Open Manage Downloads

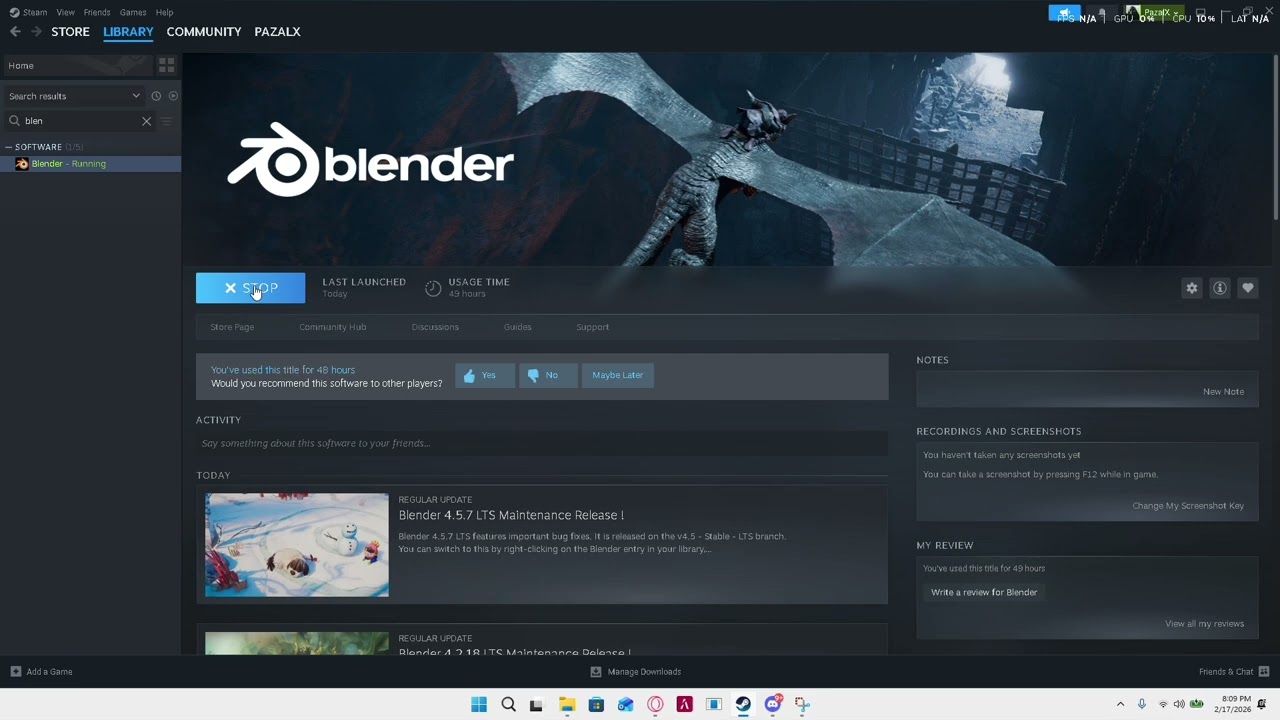pyautogui.click(x=636, y=672)
